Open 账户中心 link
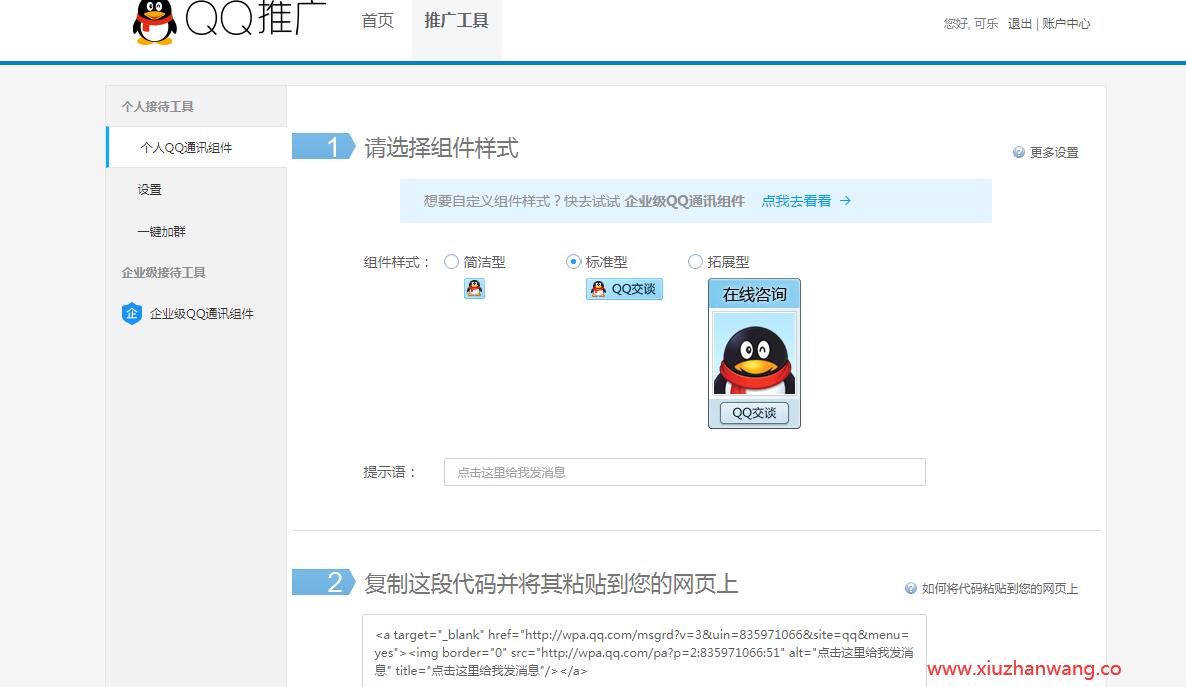This screenshot has width=1186, height=687. 1066,23
